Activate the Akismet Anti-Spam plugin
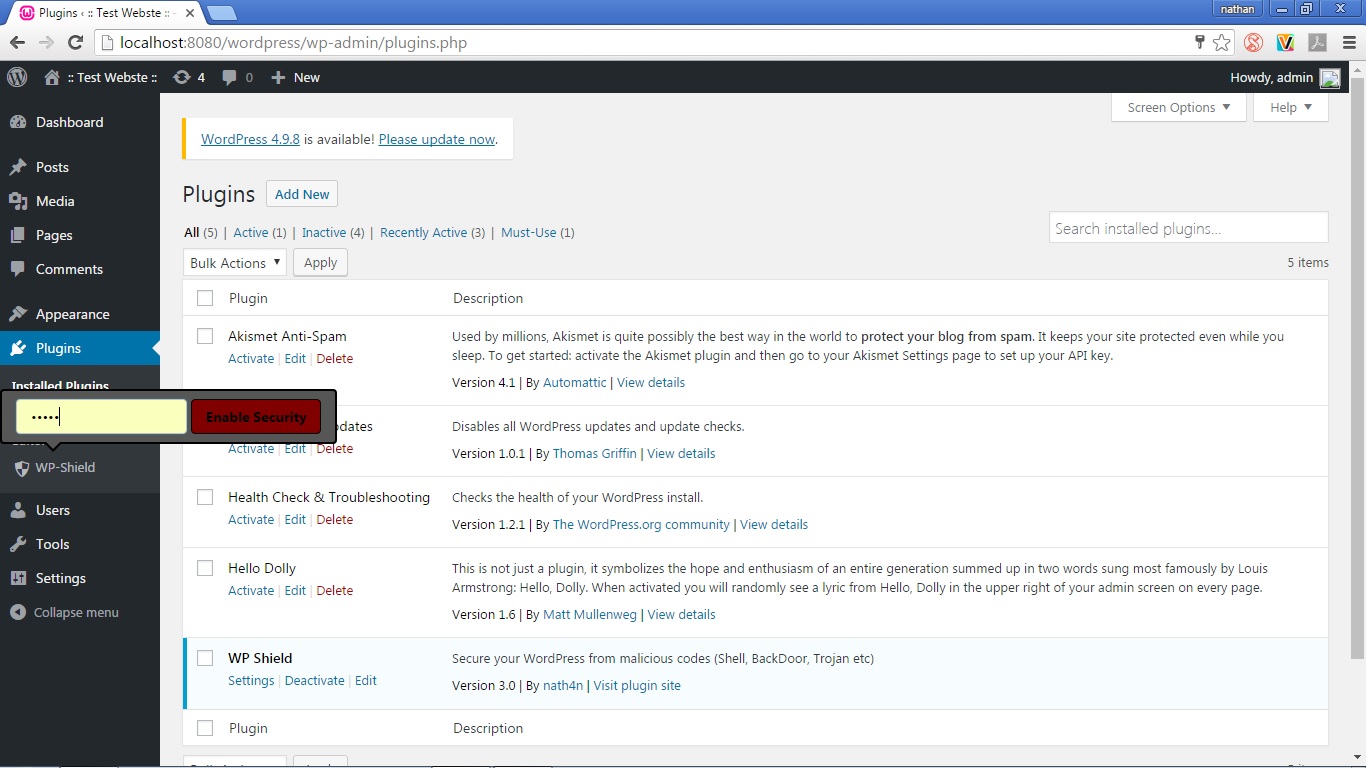Viewport: 1366px width, 768px height. tap(251, 359)
